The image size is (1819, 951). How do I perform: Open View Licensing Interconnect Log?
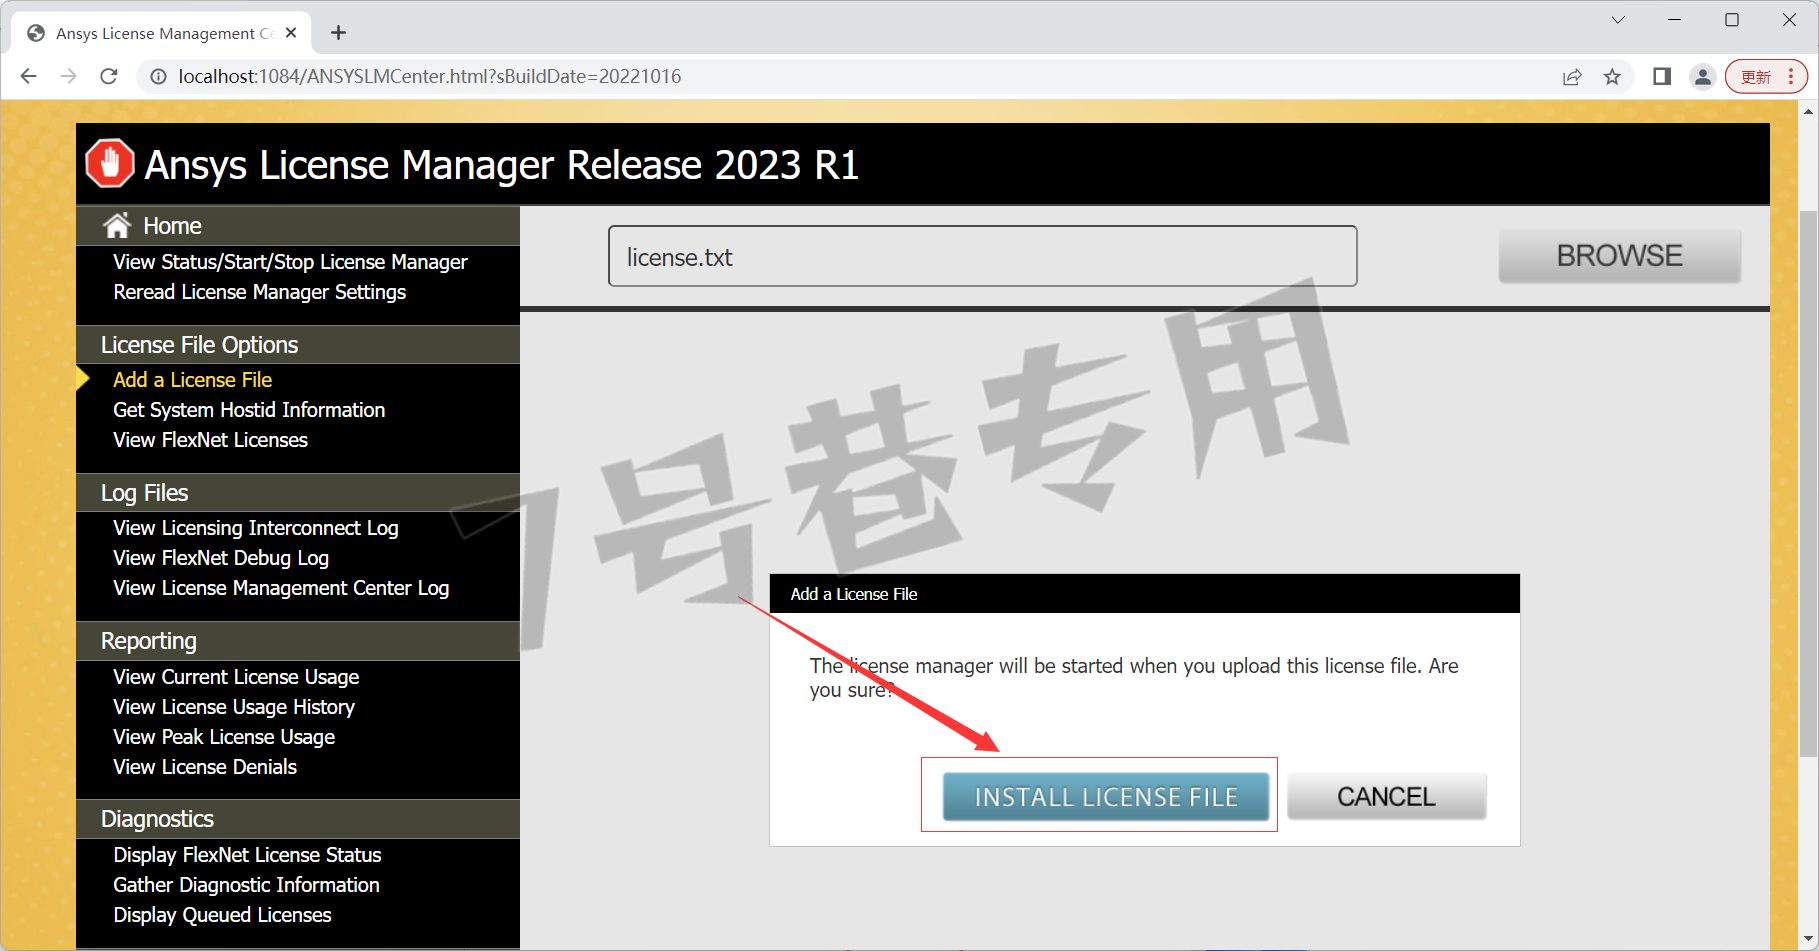pyautogui.click(x=256, y=528)
